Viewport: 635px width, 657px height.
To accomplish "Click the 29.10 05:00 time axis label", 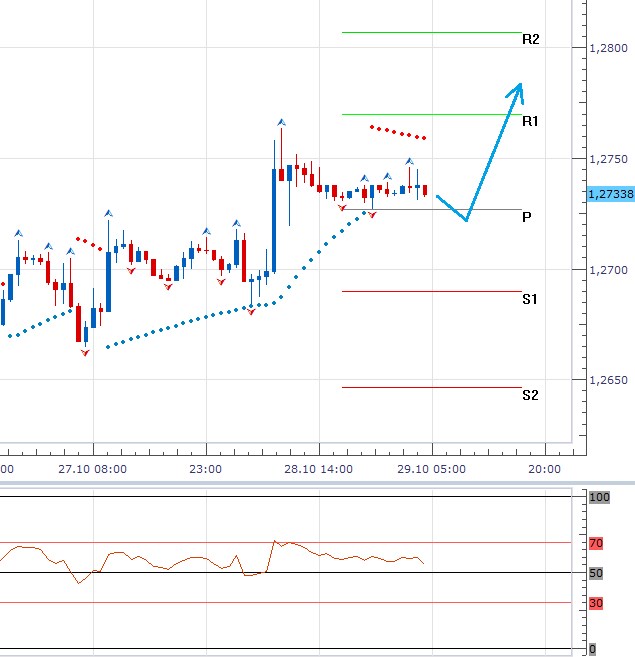I will 432,468.
